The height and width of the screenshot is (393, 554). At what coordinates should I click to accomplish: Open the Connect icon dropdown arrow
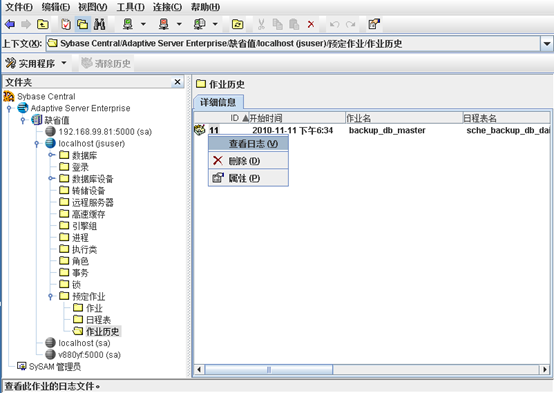pyautogui.click(x=143, y=24)
